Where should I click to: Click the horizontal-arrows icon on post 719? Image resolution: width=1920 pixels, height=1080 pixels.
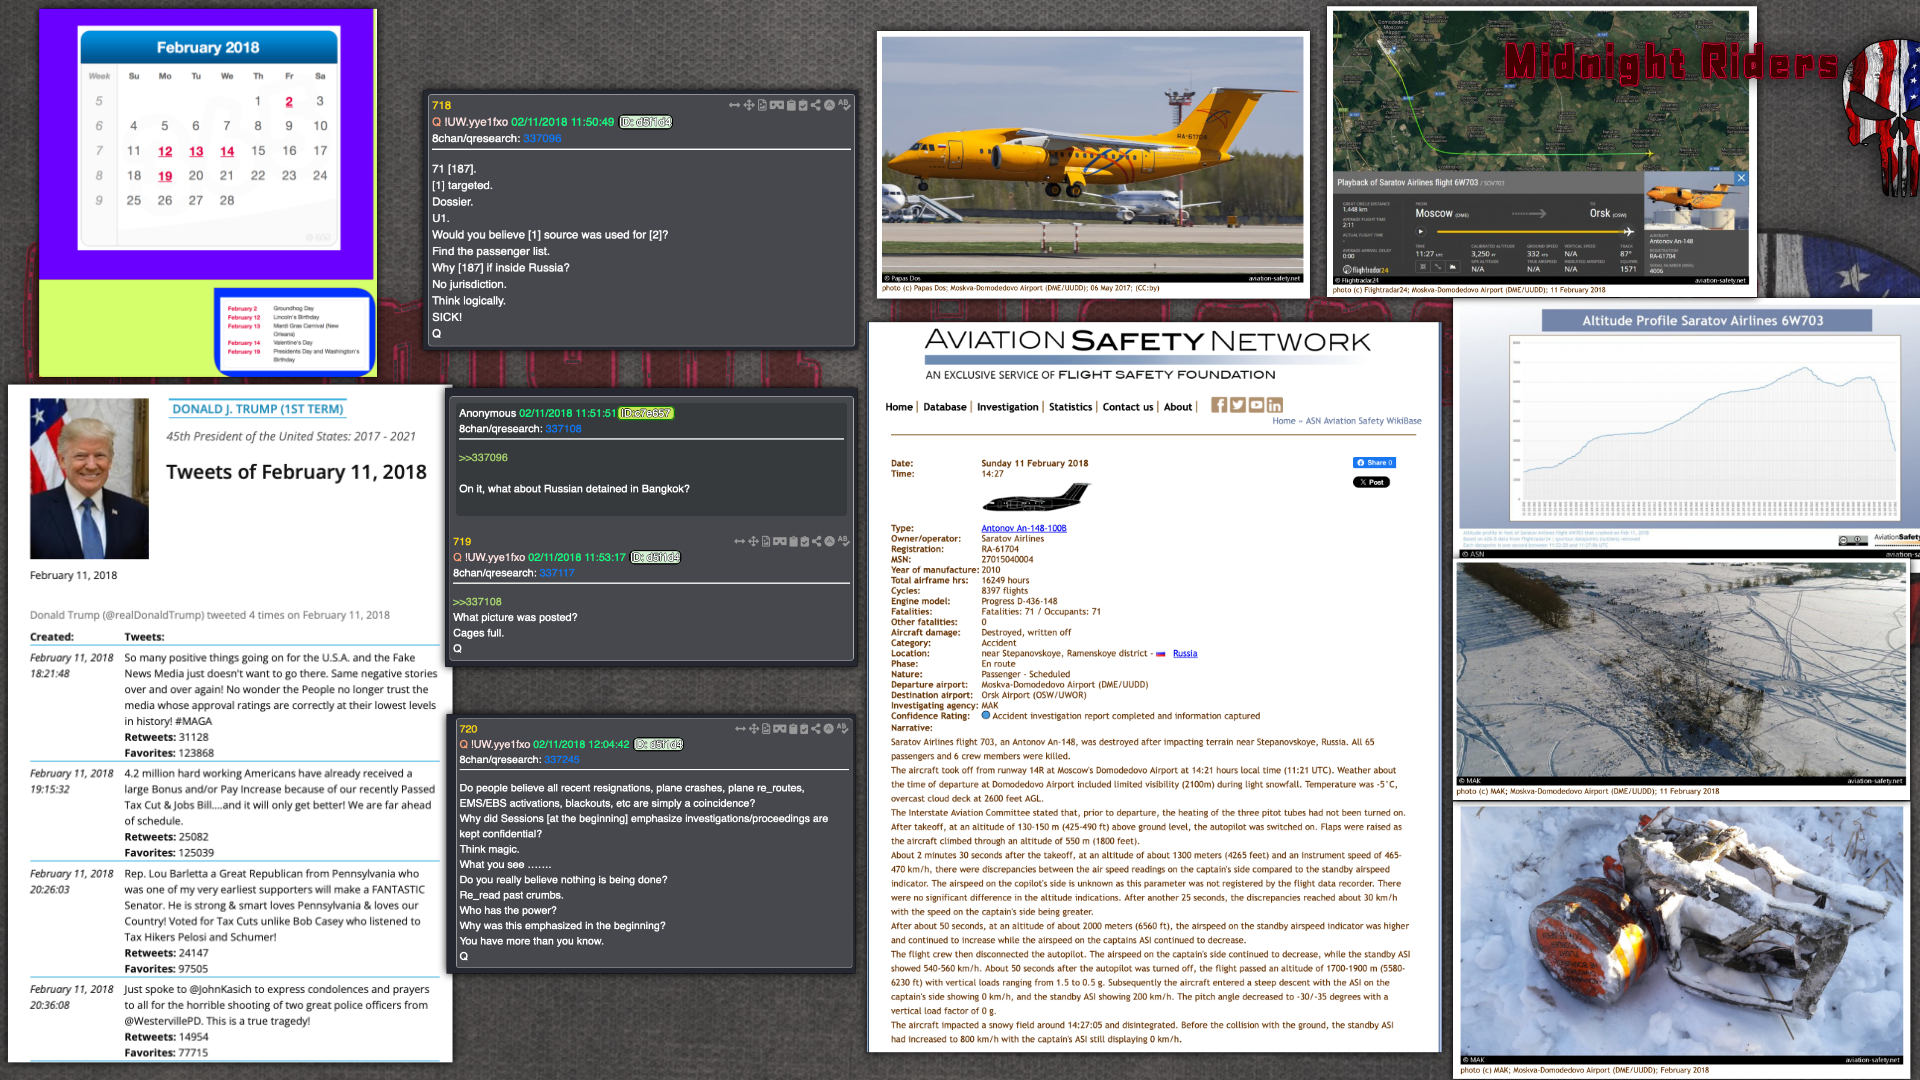(x=740, y=541)
